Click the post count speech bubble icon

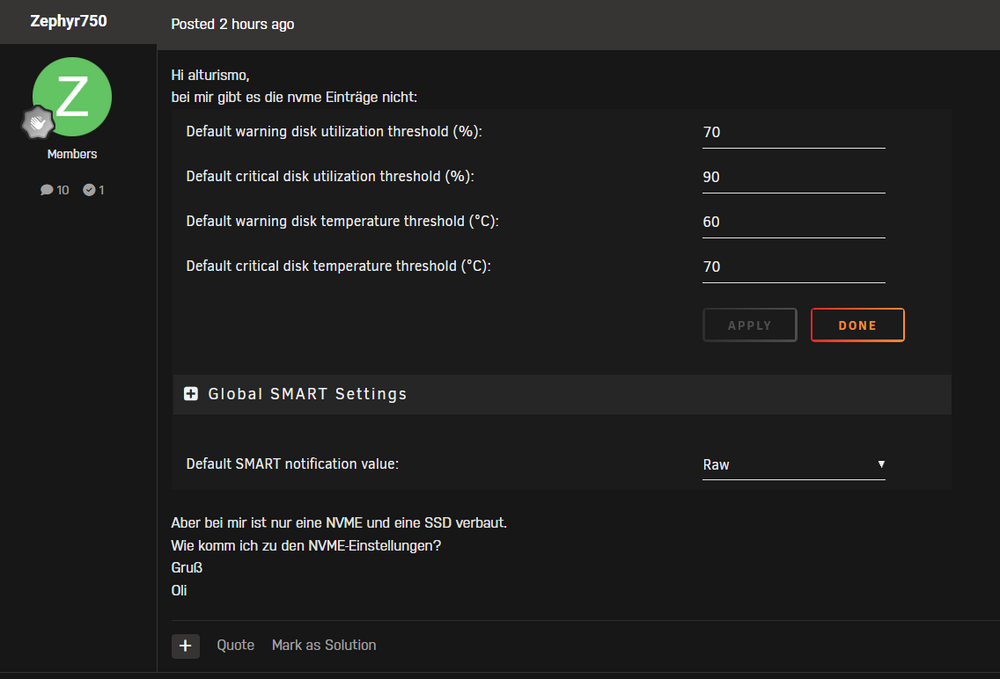[x=47, y=190]
